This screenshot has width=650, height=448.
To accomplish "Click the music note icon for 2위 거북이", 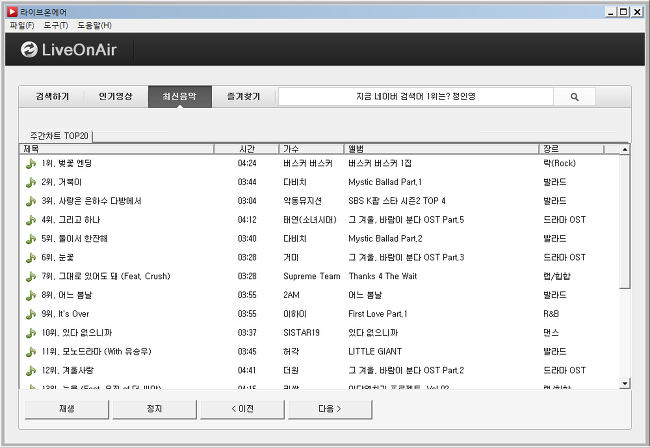I will pos(31,182).
